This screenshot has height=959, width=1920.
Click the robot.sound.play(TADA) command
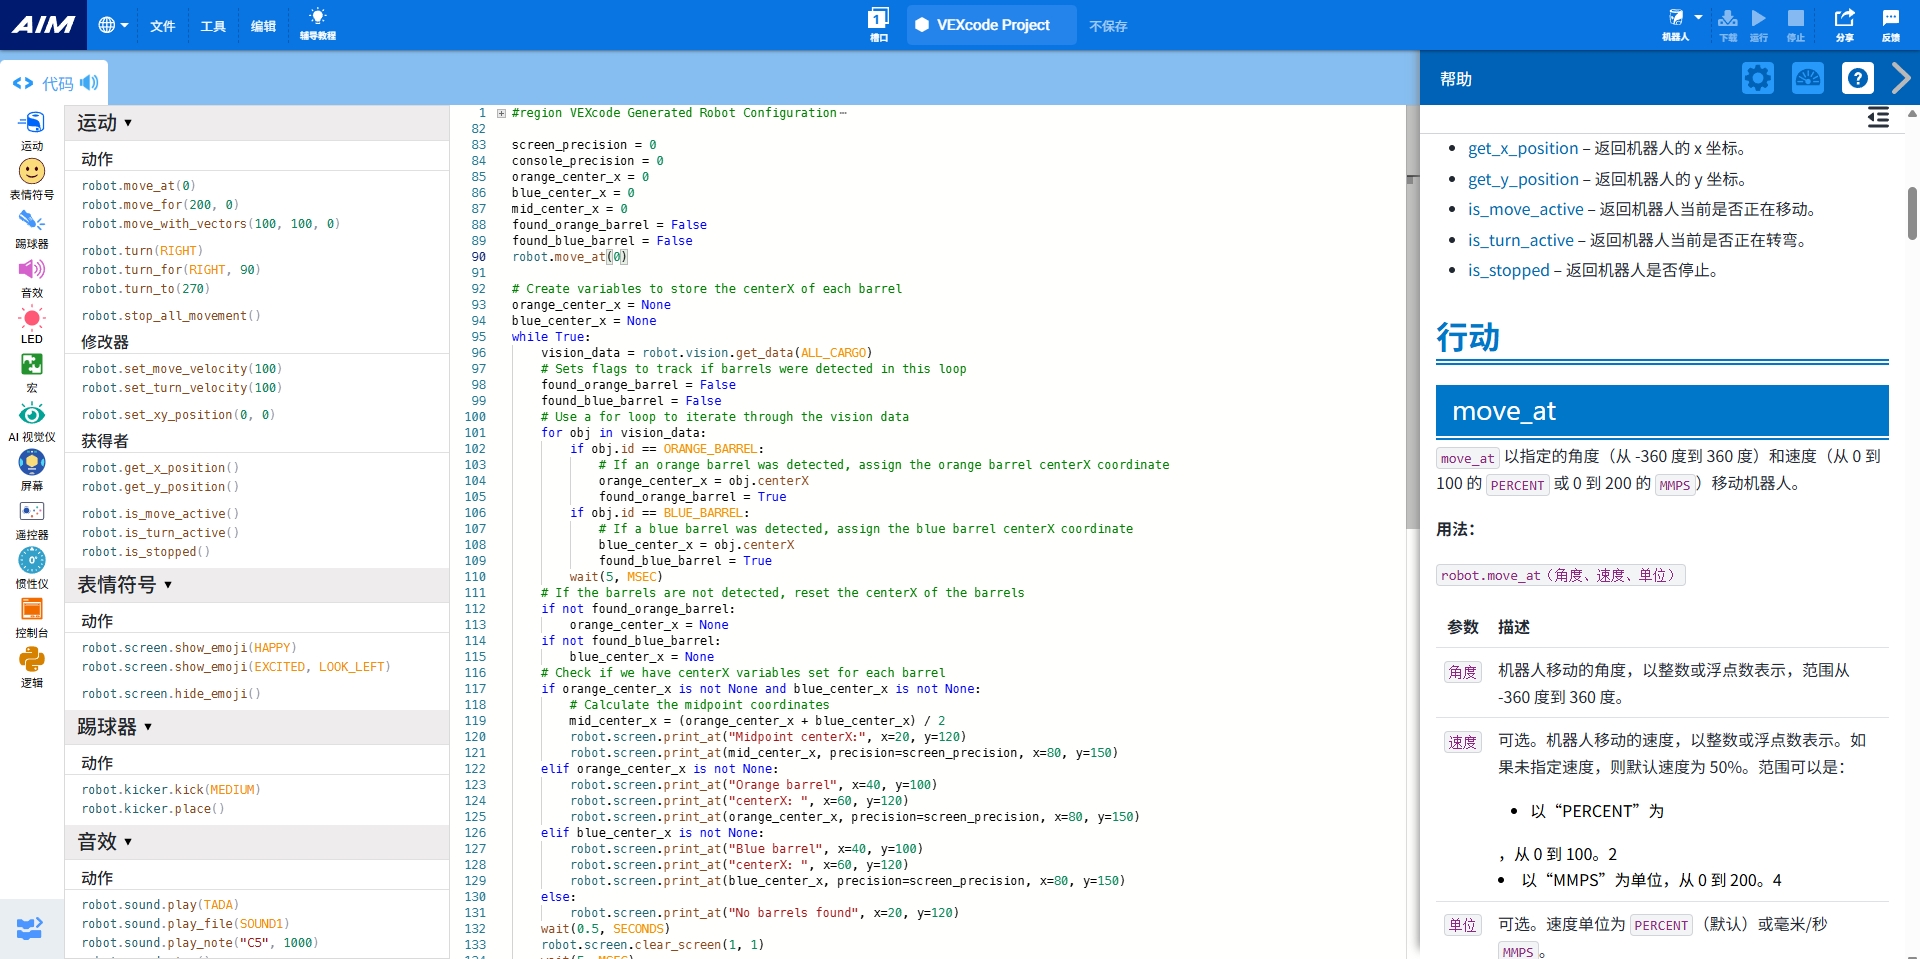pos(160,905)
